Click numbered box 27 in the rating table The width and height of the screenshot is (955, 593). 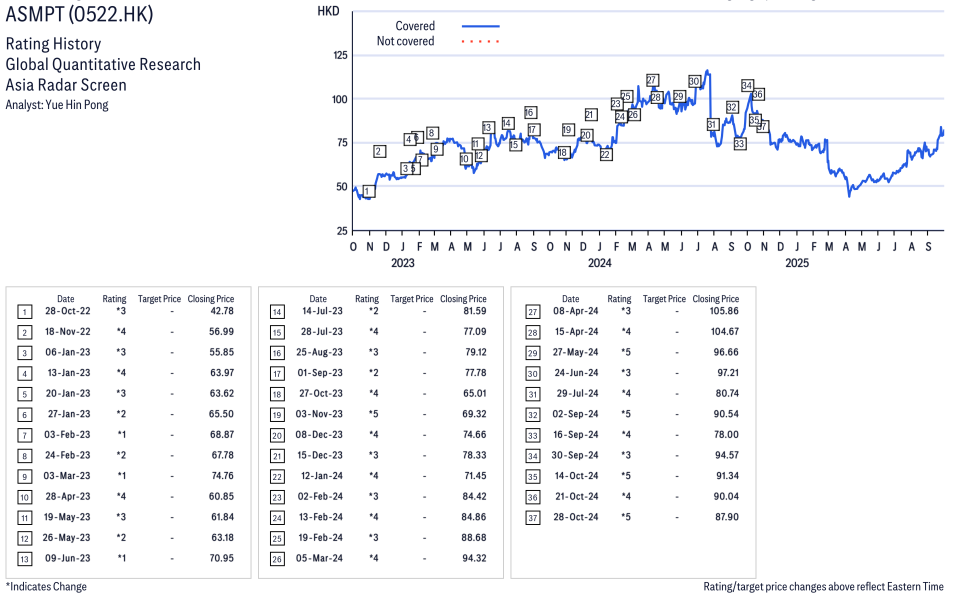[x=530, y=312]
